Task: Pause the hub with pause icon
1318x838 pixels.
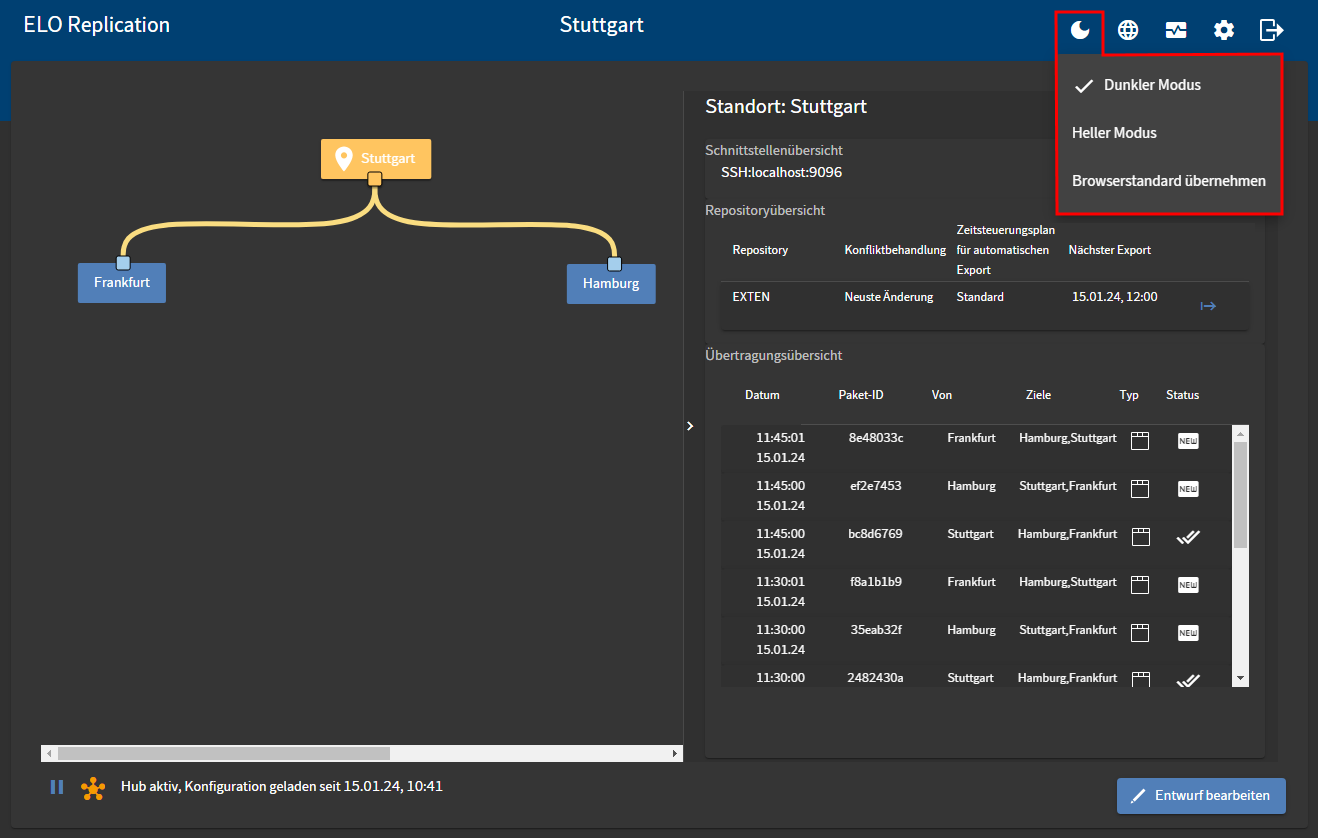Action: click(x=57, y=787)
